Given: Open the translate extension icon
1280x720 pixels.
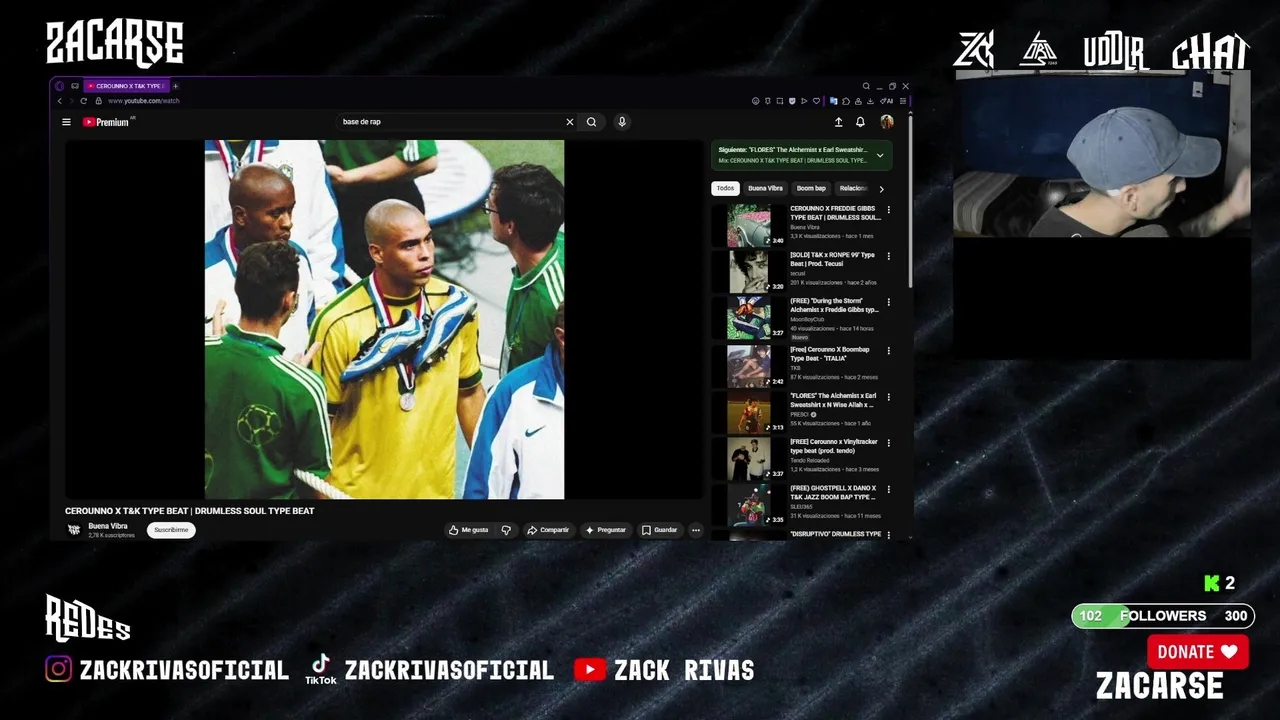Looking at the screenshot, I should tap(834, 101).
